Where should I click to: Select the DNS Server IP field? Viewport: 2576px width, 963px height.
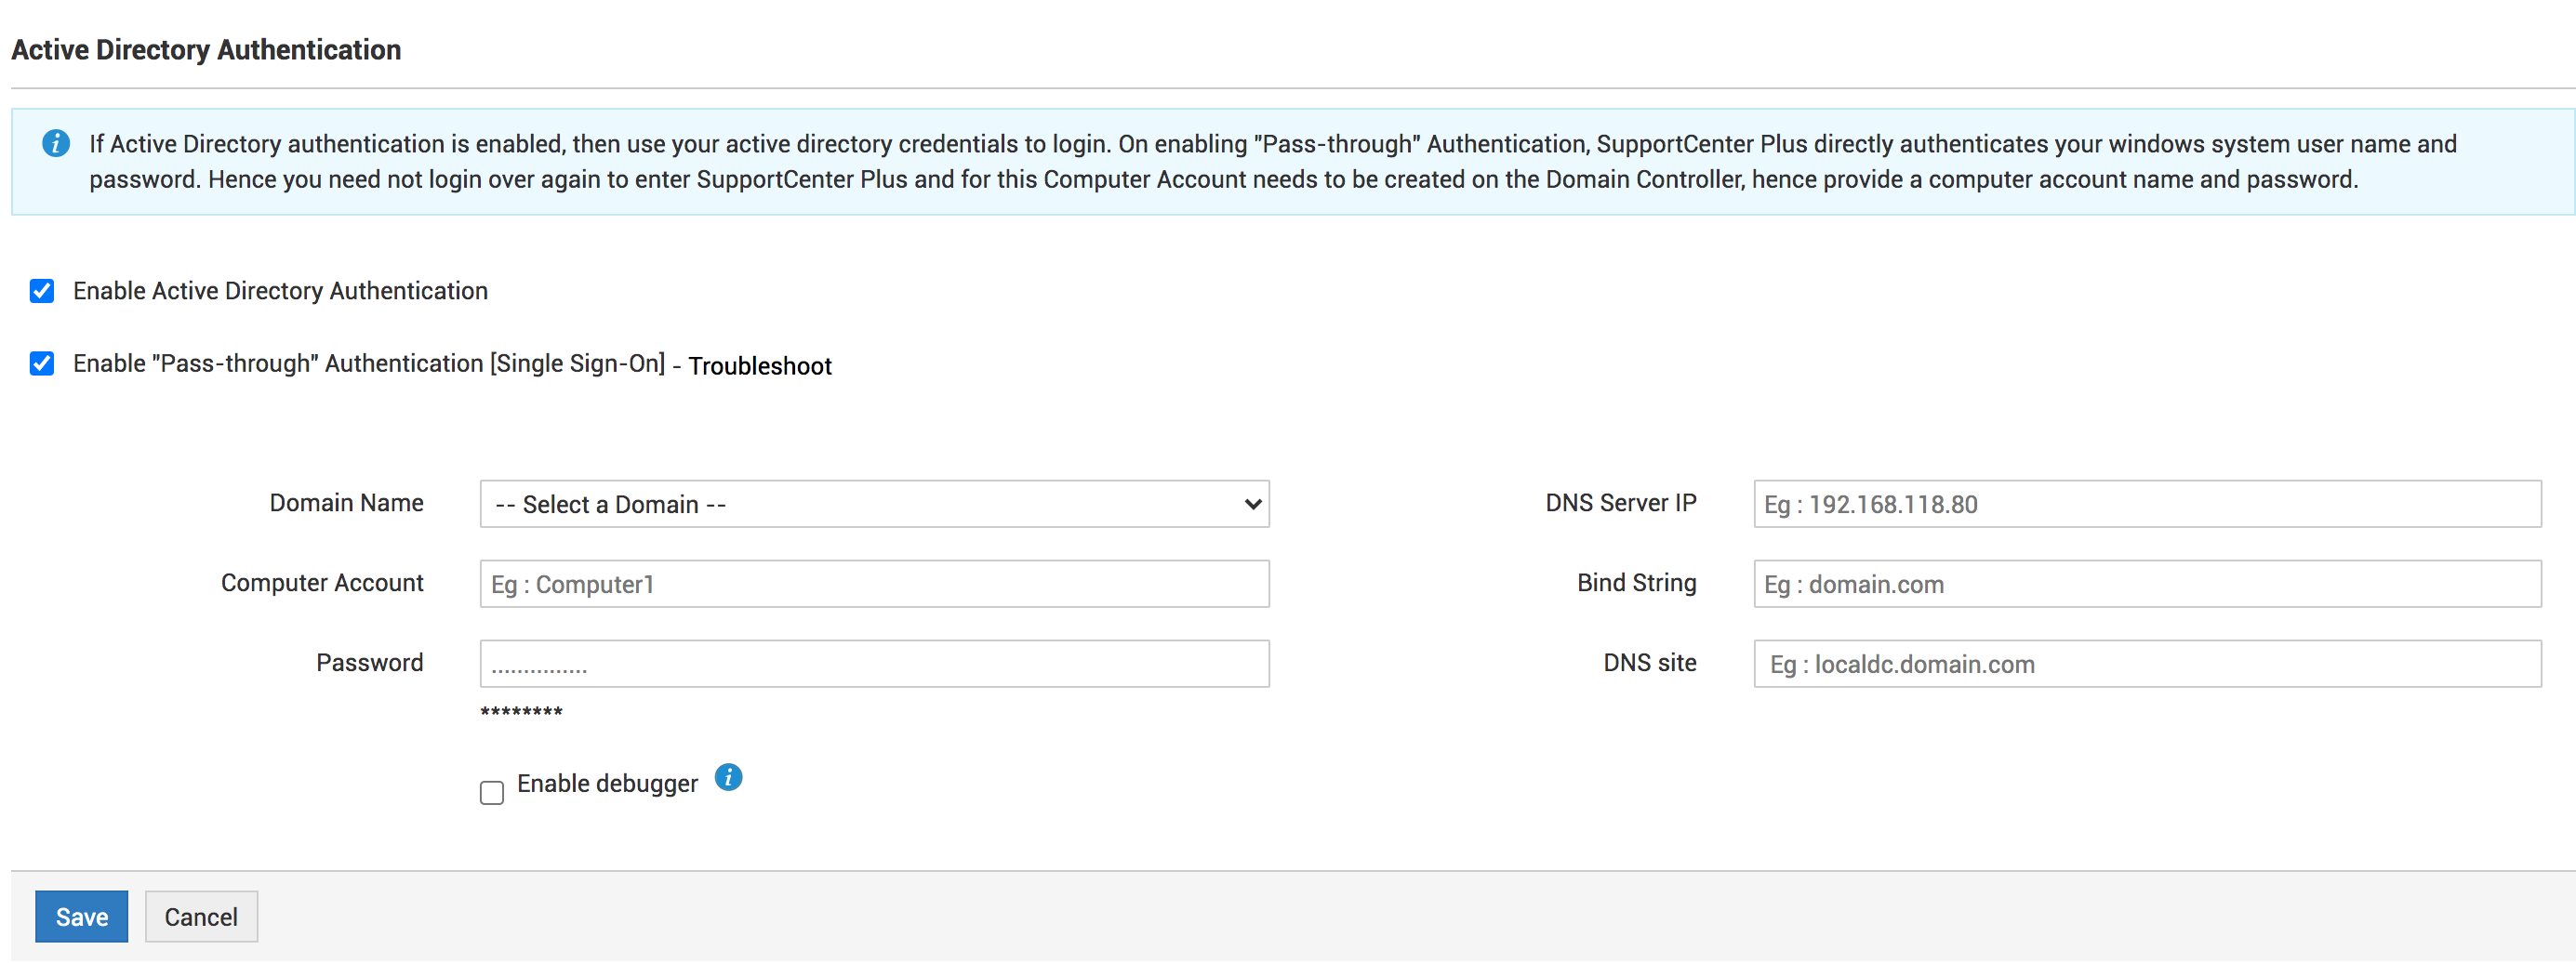[x=2147, y=504]
